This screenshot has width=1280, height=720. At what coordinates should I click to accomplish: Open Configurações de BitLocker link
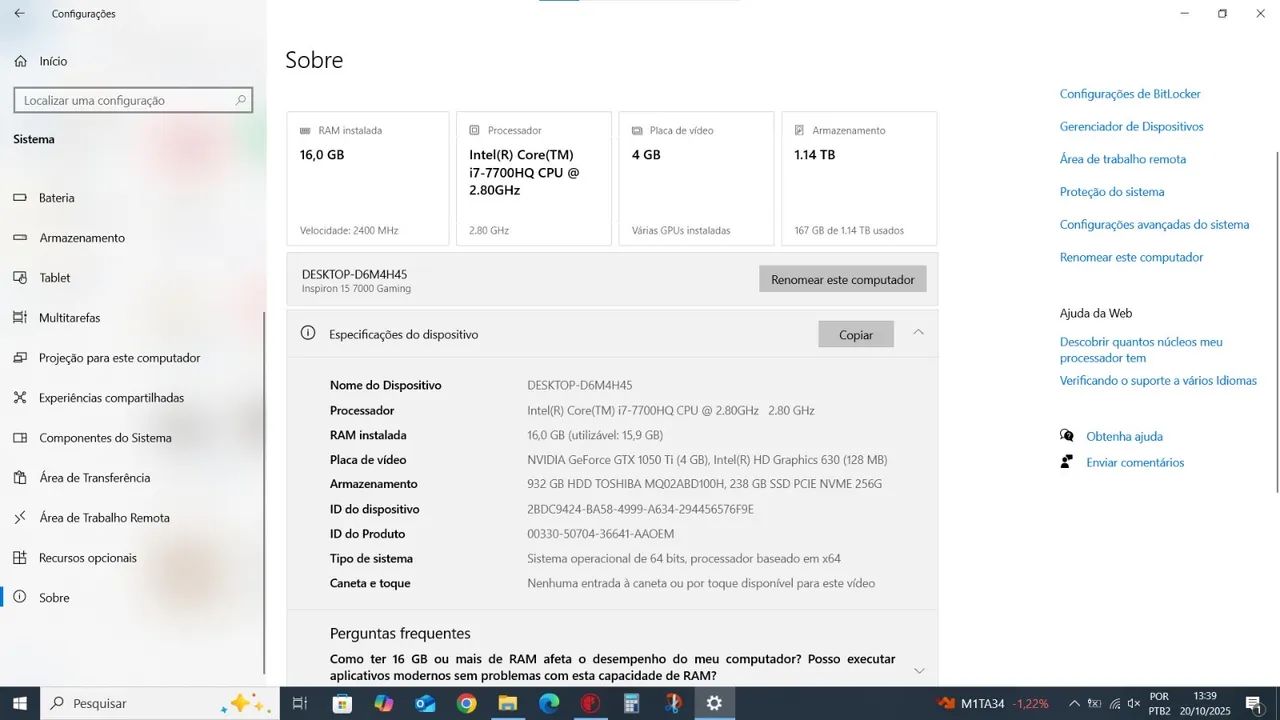coord(1130,94)
